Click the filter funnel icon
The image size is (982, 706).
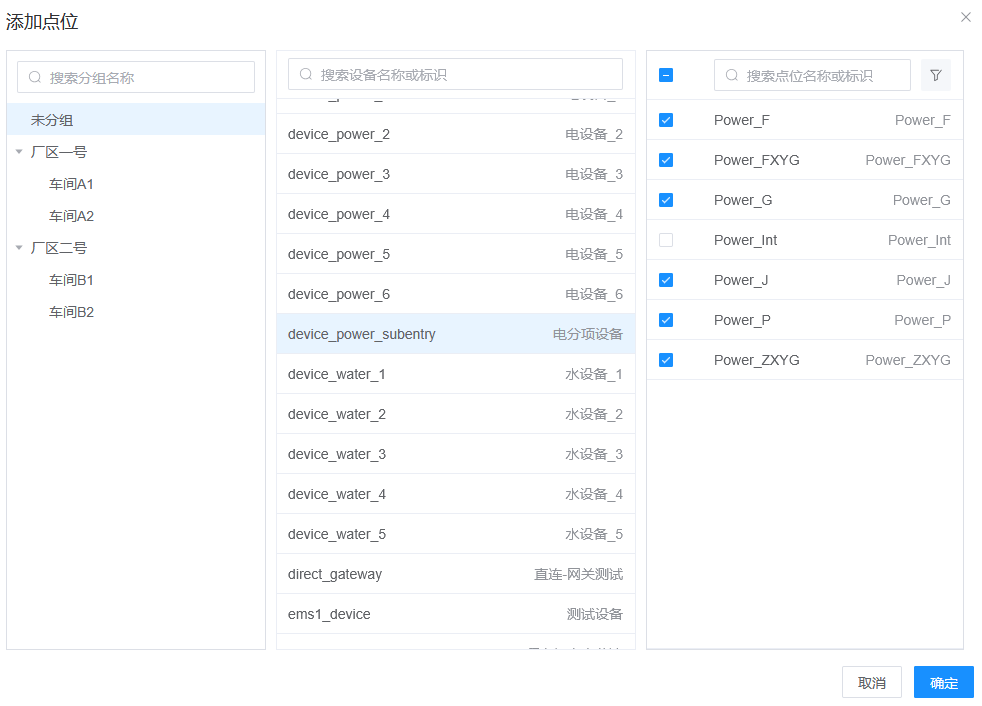pyautogui.click(x=935, y=75)
